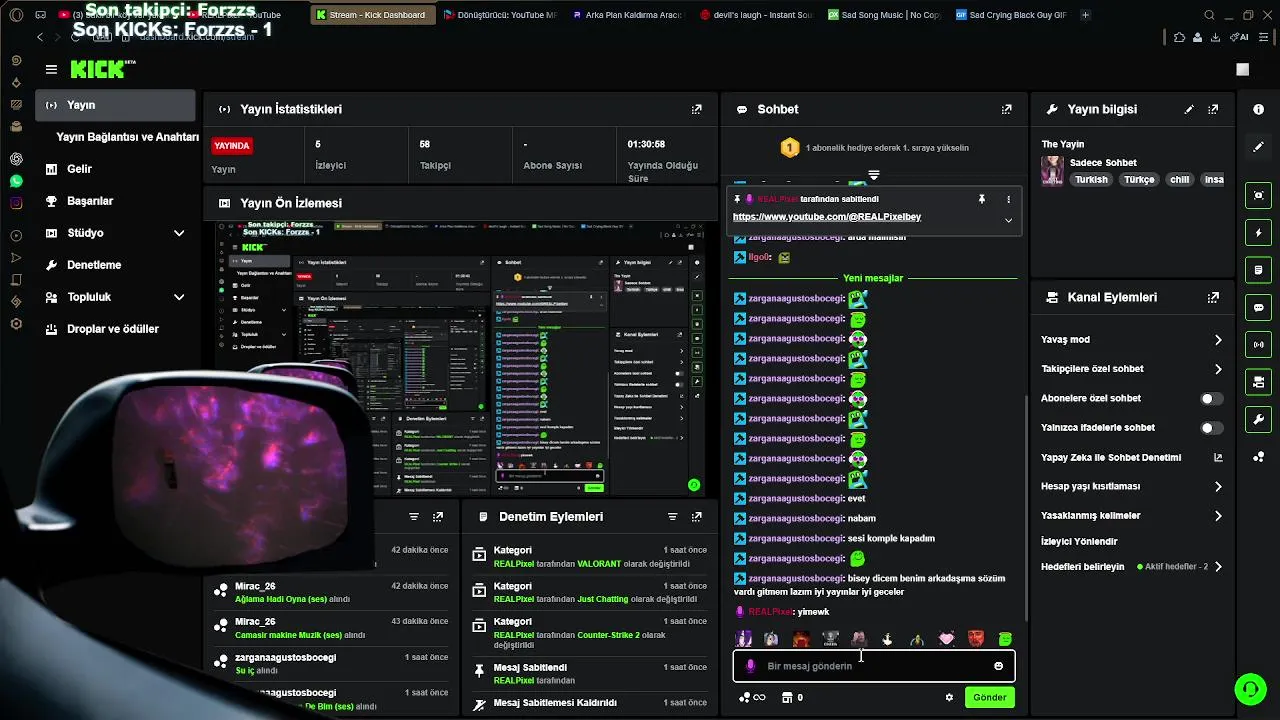Open a new browser tab with the plus button

(x=1085, y=15)
